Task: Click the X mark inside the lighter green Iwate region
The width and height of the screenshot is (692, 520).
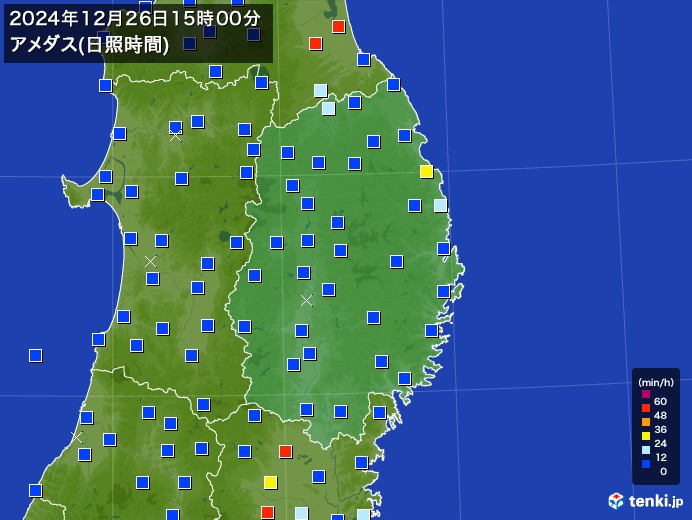Action: [306, 301]
